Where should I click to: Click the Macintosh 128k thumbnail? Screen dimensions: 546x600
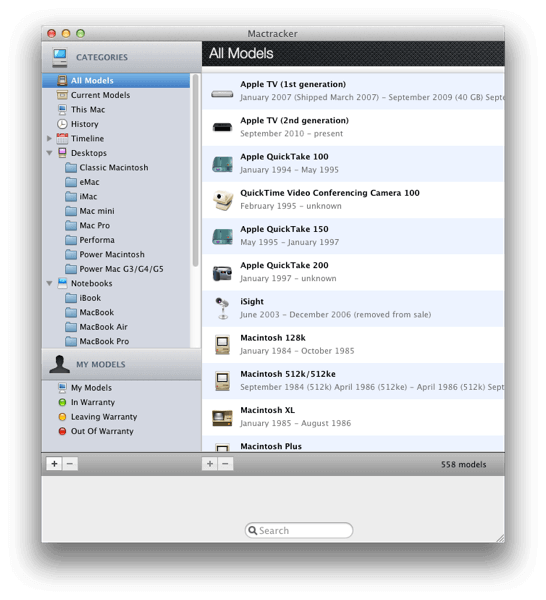222,345
